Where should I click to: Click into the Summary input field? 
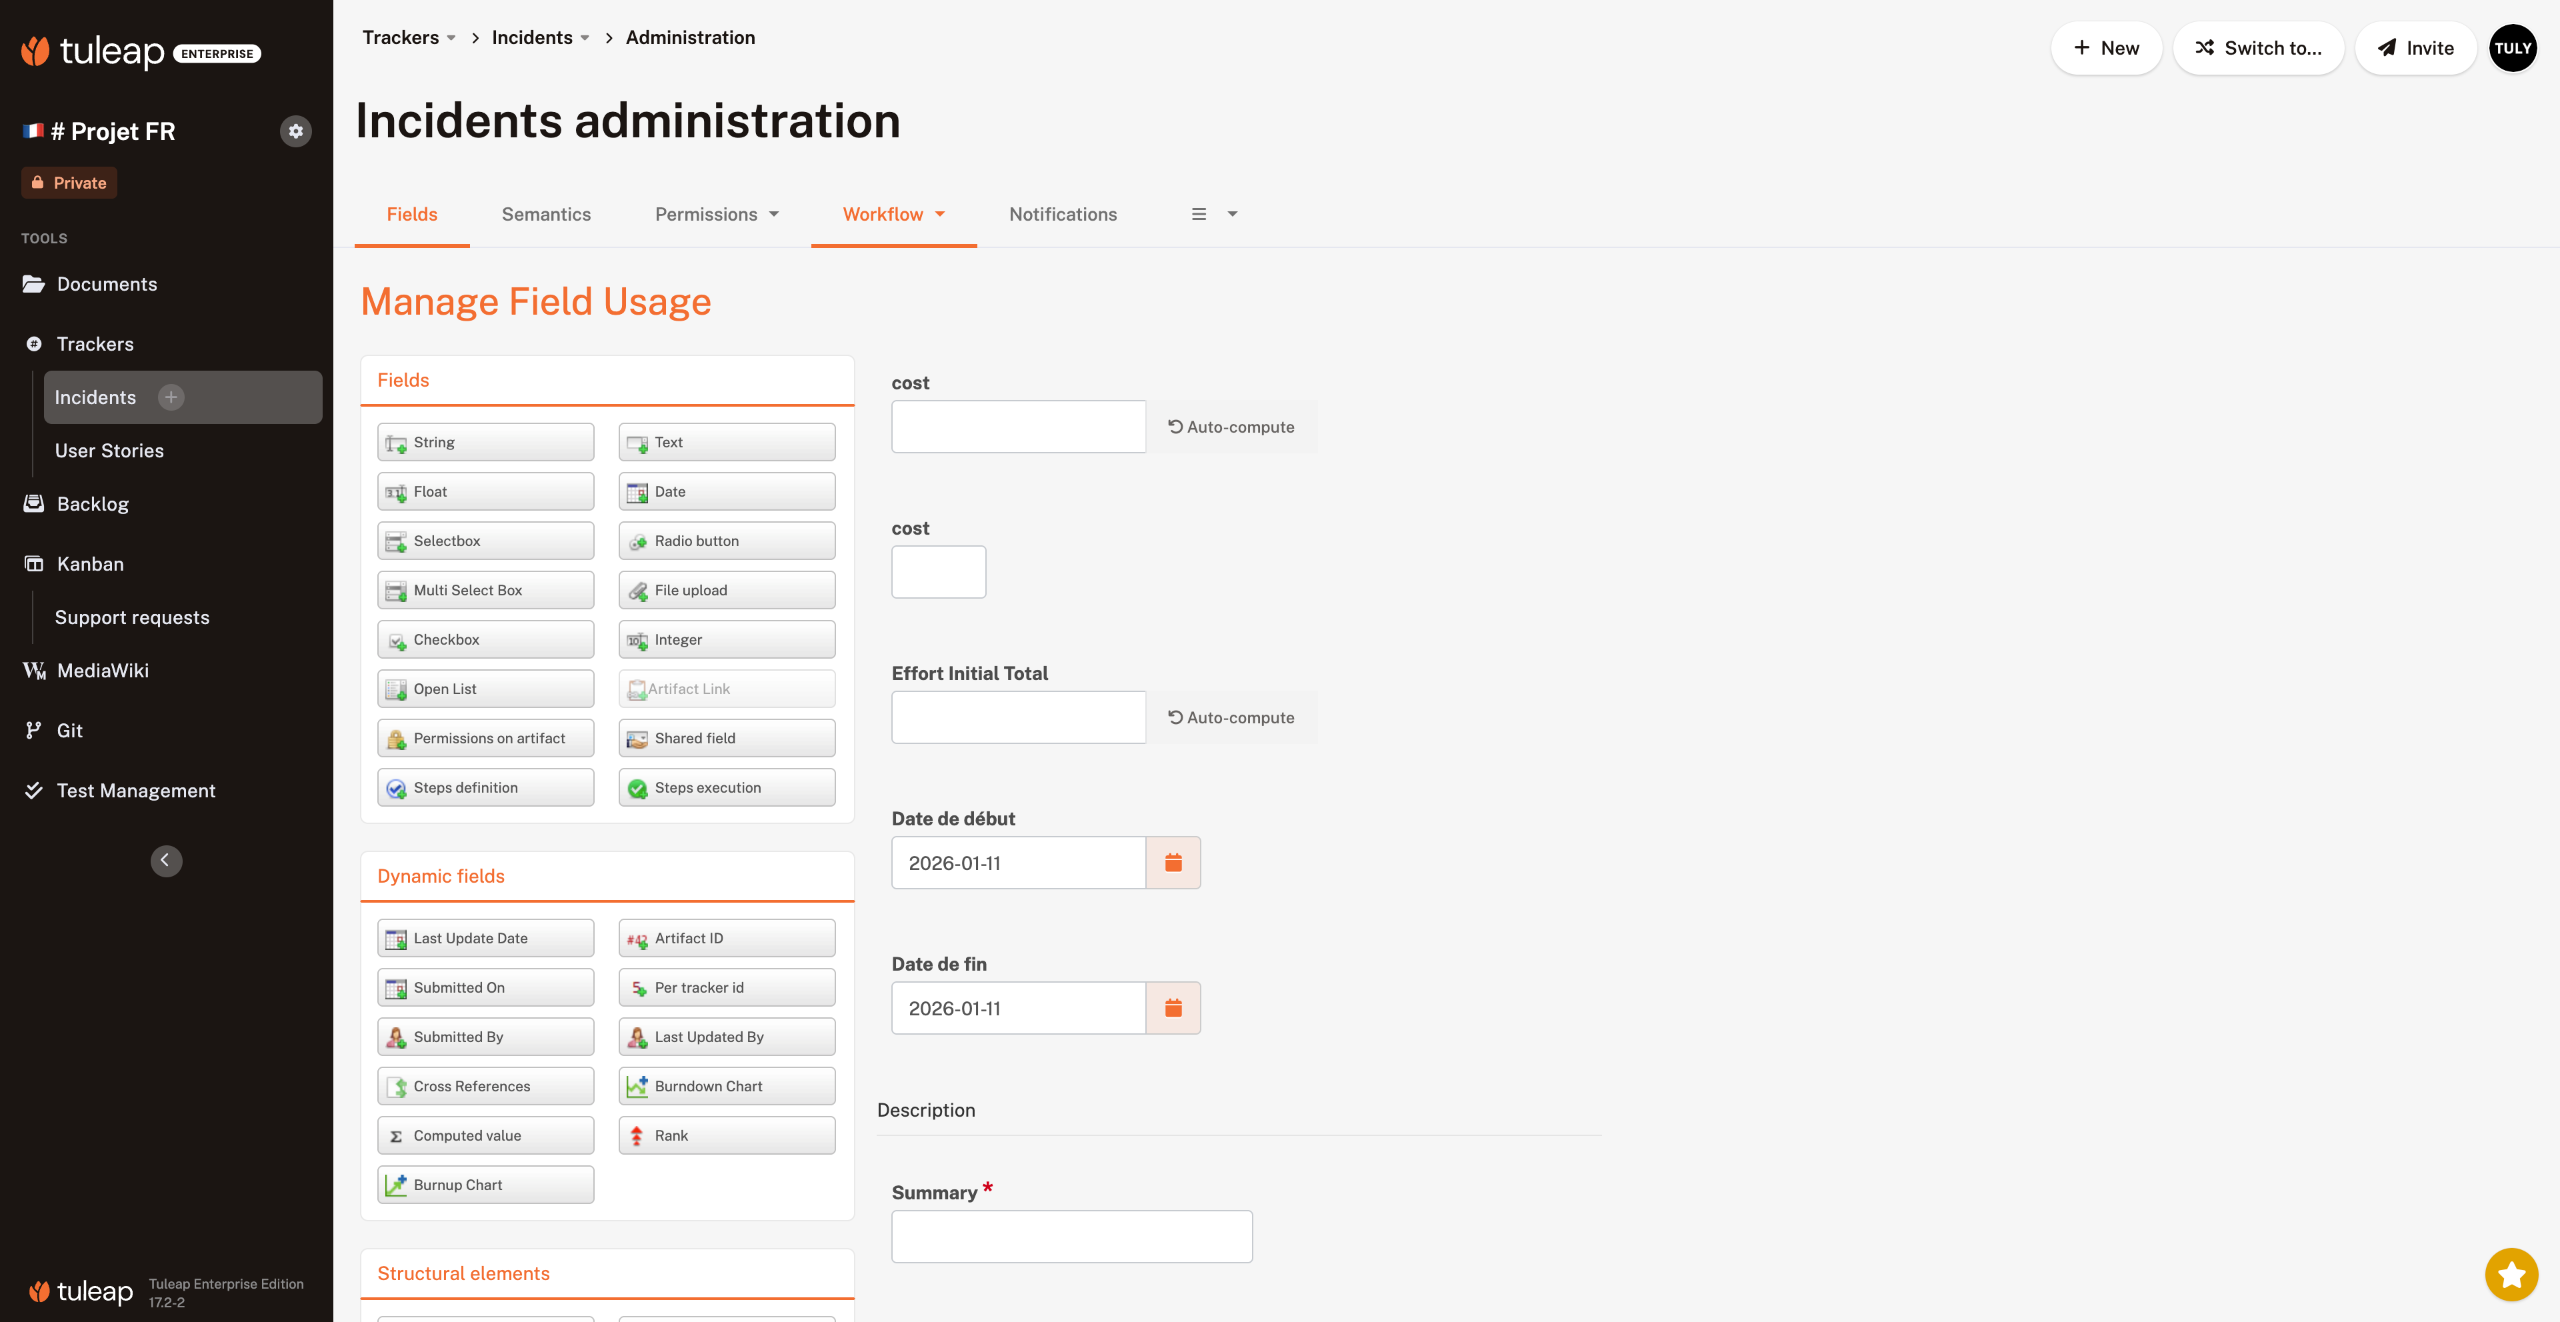point(1071,1237)
